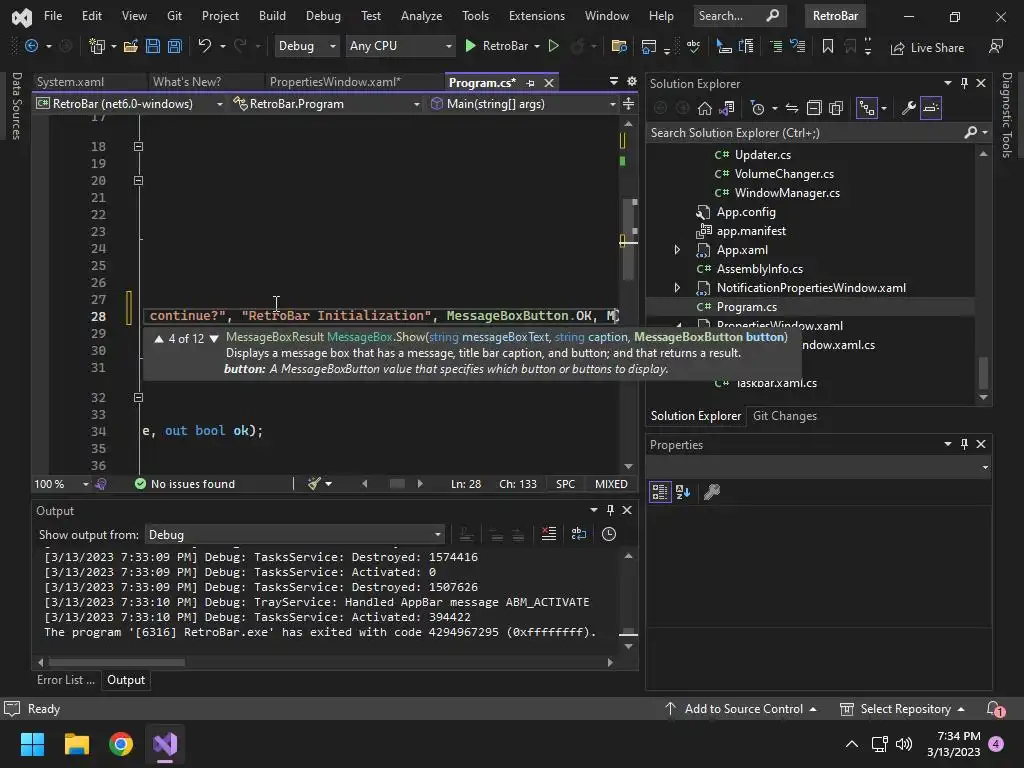Image resolution: width=1024 pixels, height=768 pixels.
Task: Click the Uncomment selected lines icon
Action: [x=797, y=46]
